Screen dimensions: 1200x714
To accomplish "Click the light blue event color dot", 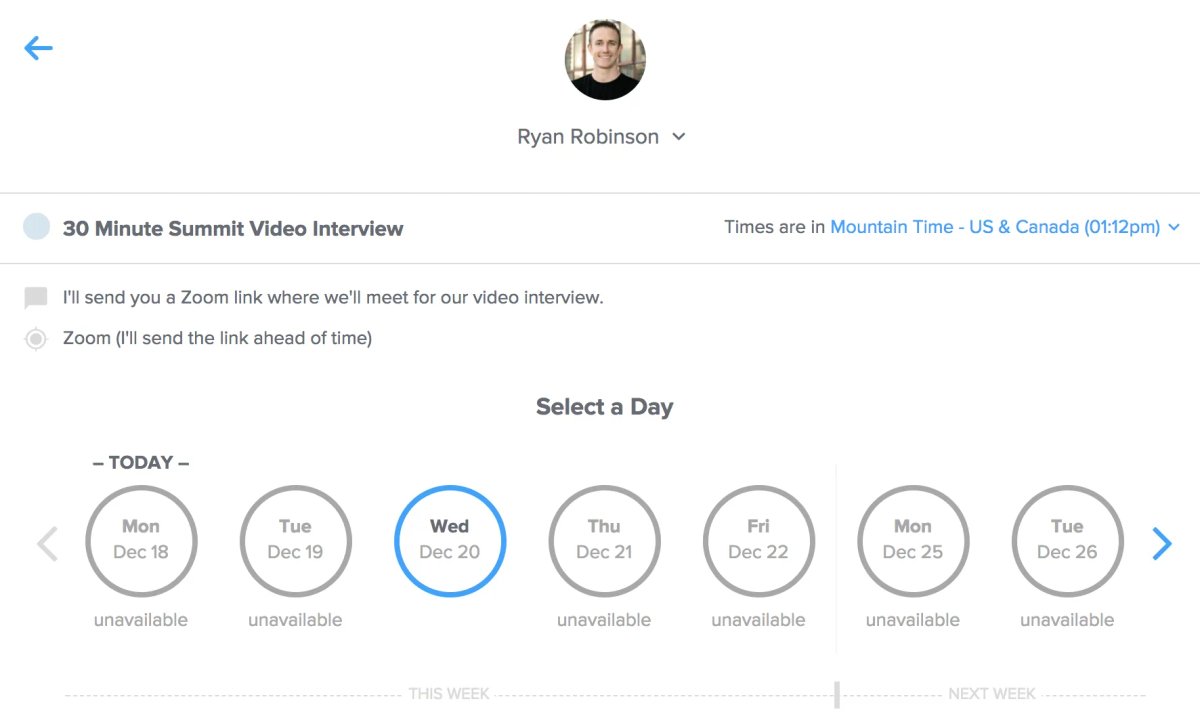I will coord(37,227).
